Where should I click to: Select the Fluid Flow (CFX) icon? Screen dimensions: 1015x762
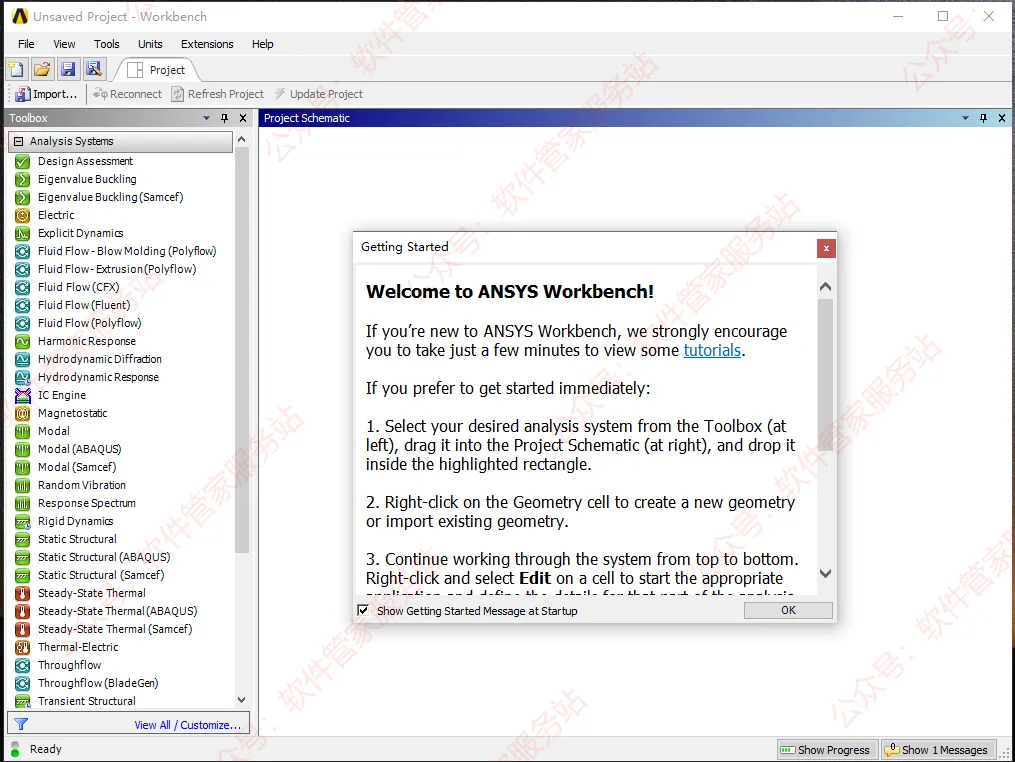(23, 287)
